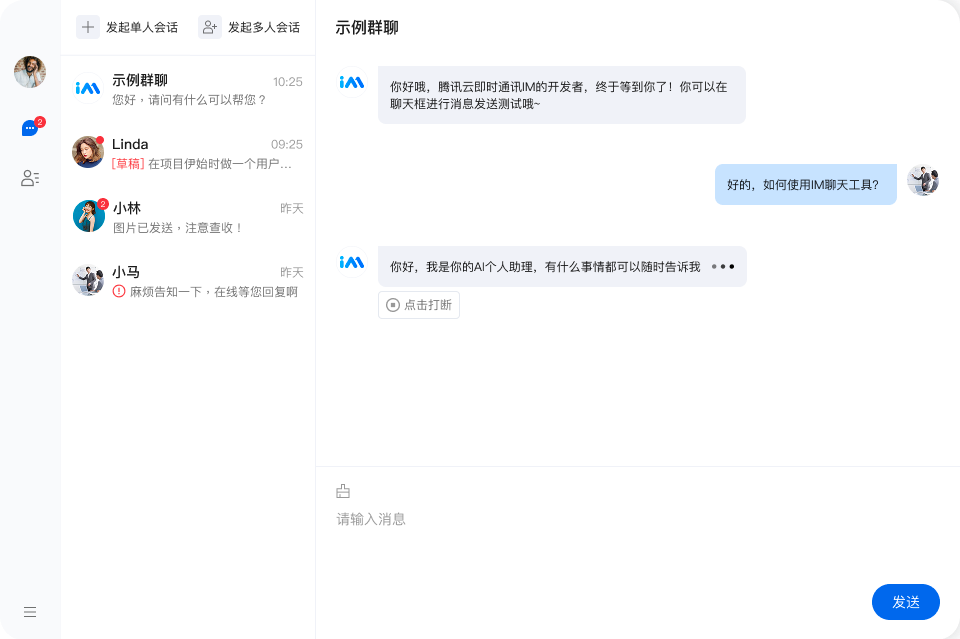The height and width of the screenshot is (639, 960).
Task: Select the 示例群聊 conversation
Action: pos(188,89)
